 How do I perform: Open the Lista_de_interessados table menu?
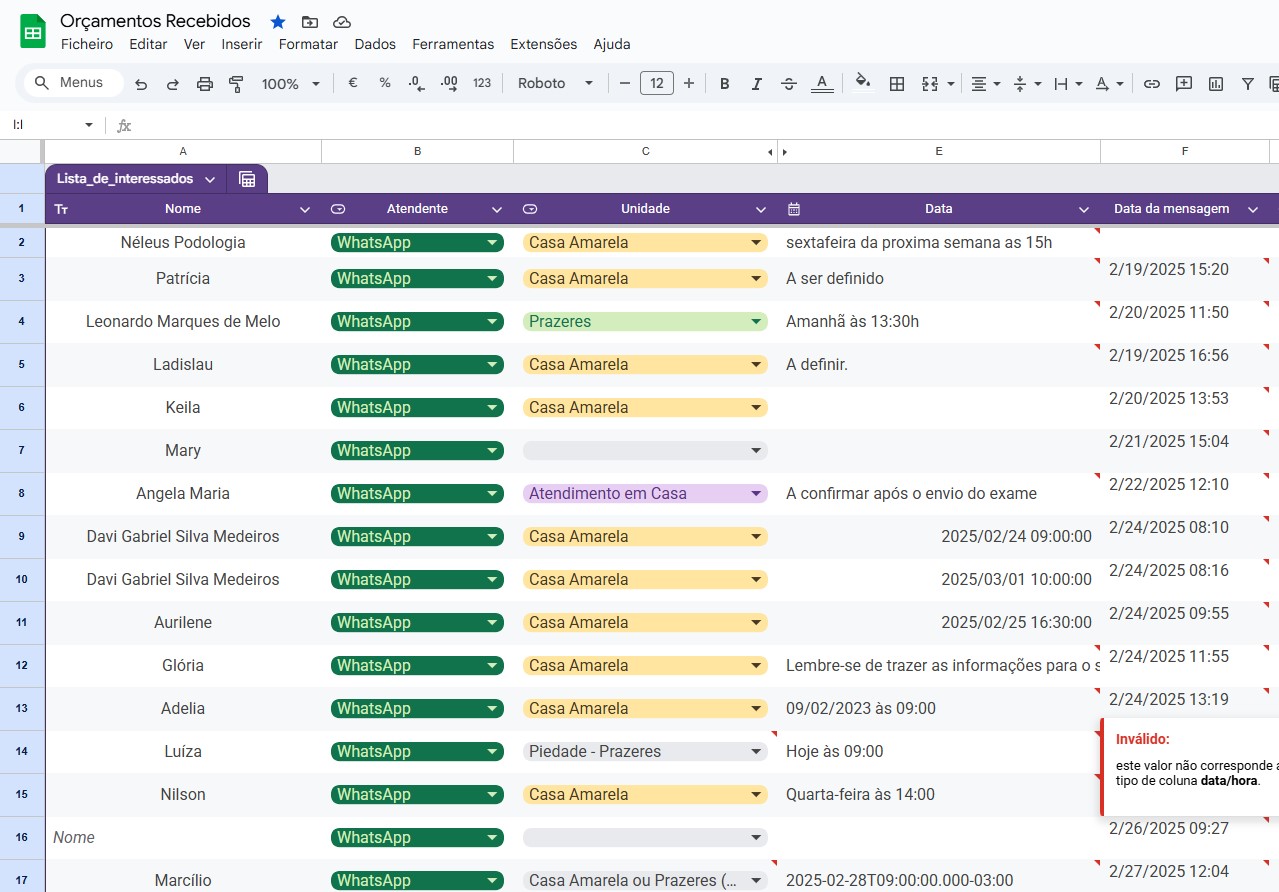[x=210, y=179]
